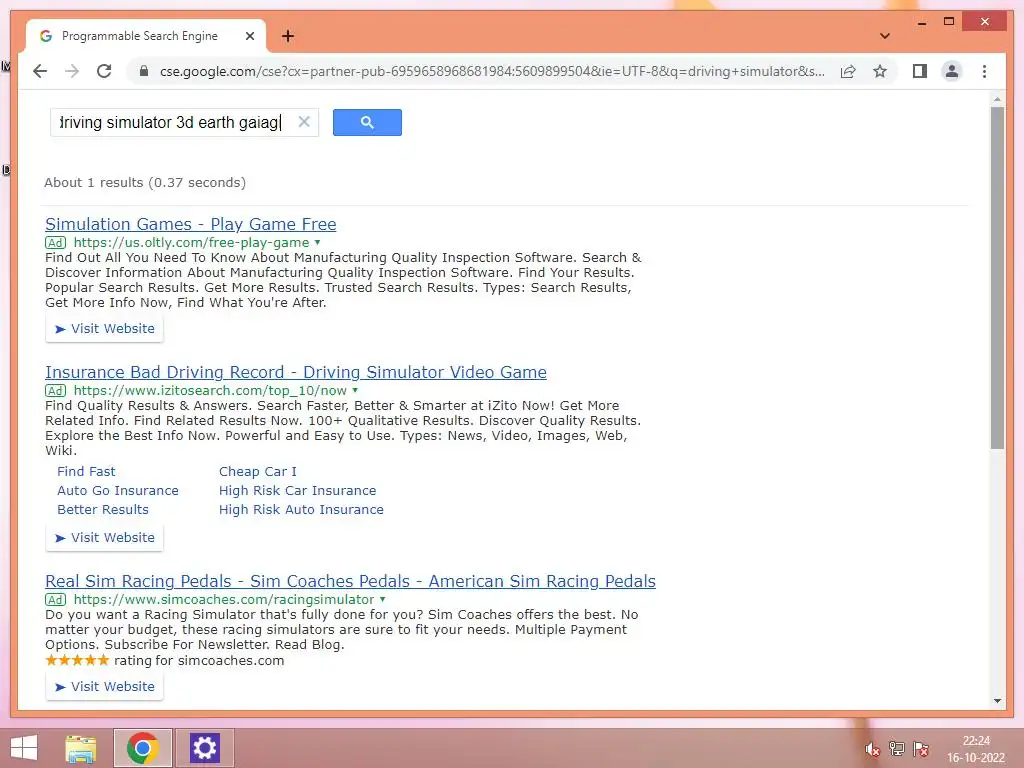The image size is (1024, 768).
Task: Reload the current page
Action: pyautogui.click(x=104, y=71)
